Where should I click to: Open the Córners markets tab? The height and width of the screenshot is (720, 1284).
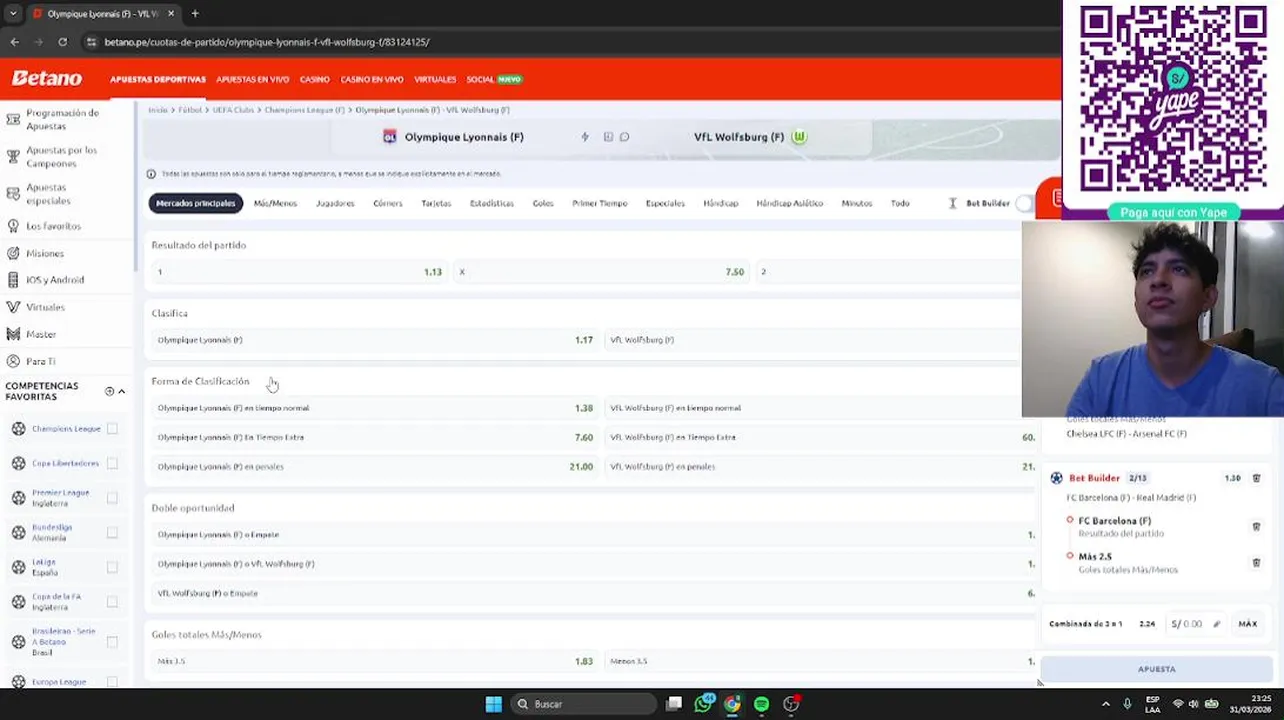tap(388, 203)
